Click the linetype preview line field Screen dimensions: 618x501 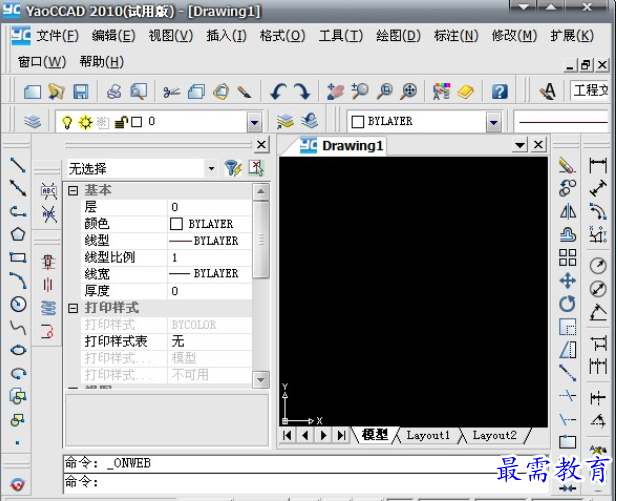point(562,122)
